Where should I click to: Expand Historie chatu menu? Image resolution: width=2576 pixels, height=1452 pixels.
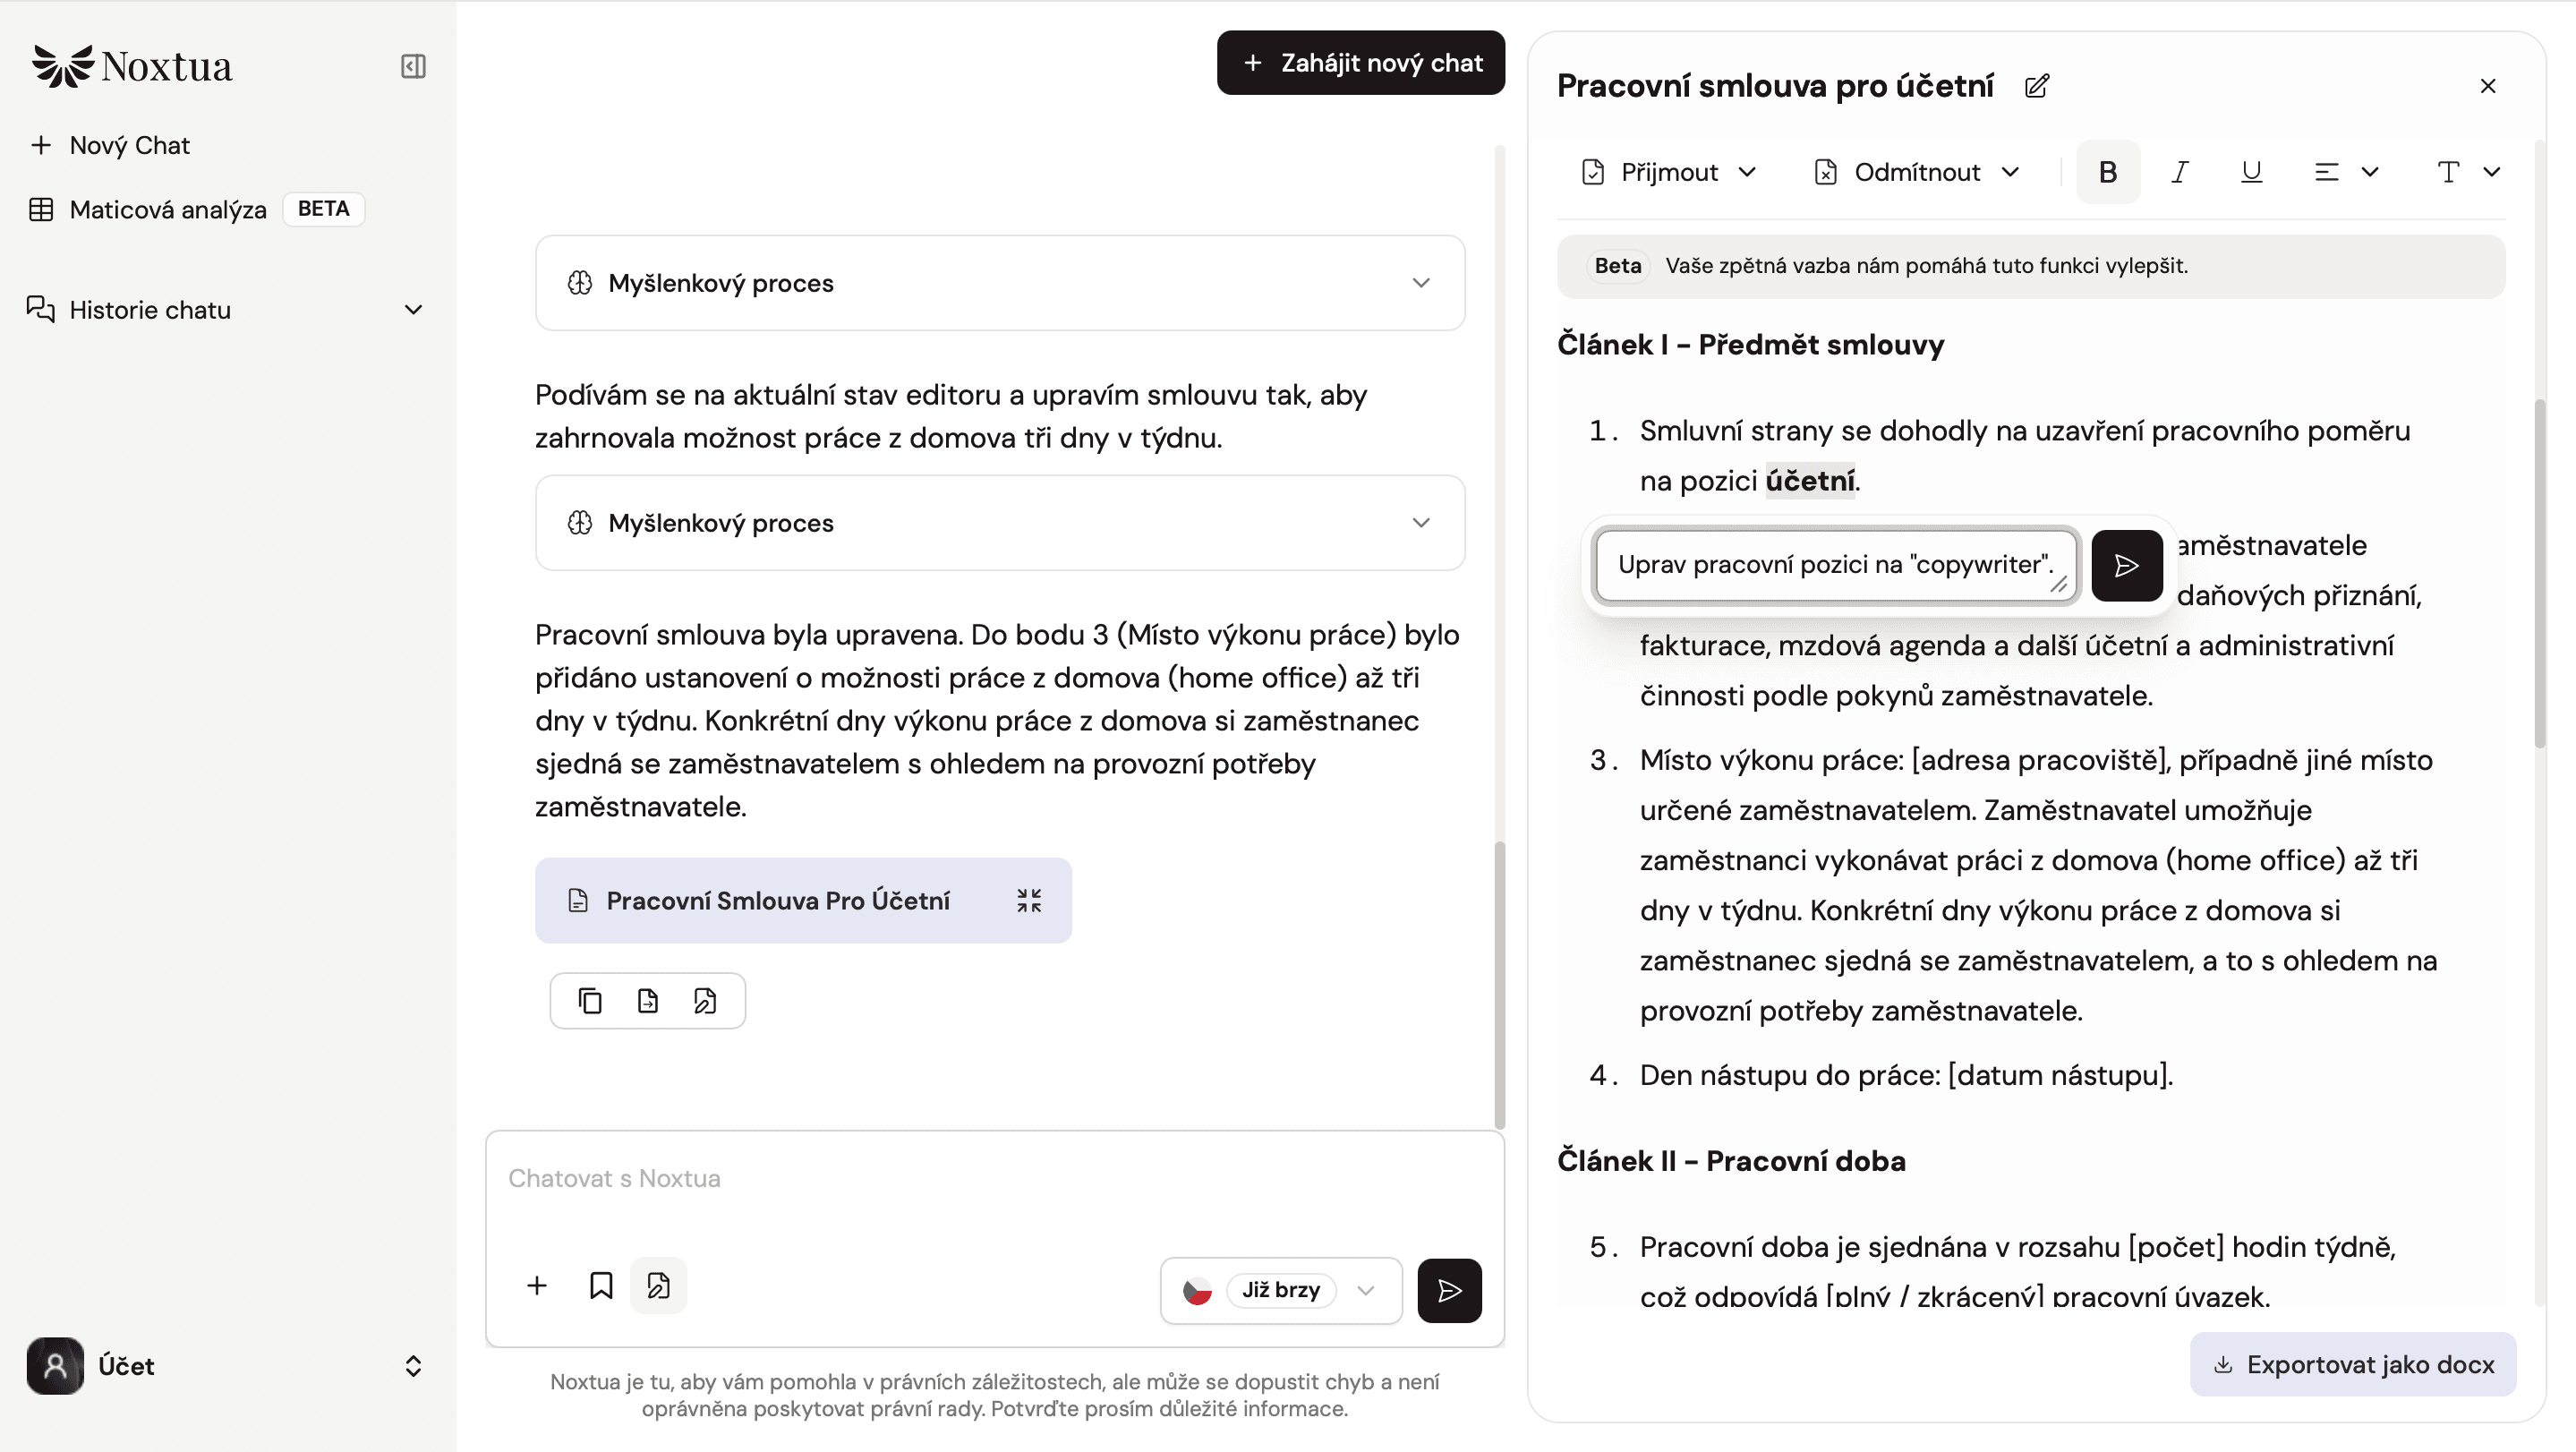click(x=226, y=310)
